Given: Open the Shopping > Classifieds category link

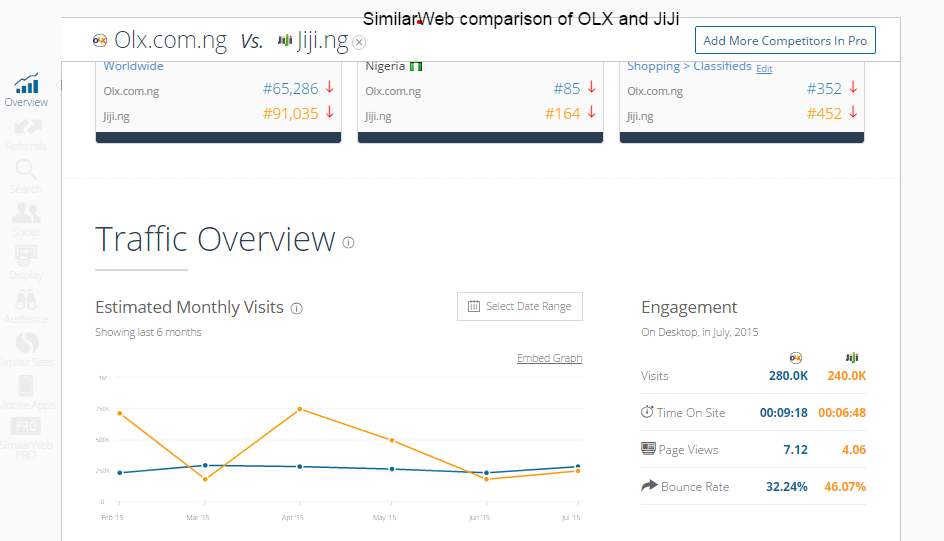Looking at the screenshot, I should point(689,66).
